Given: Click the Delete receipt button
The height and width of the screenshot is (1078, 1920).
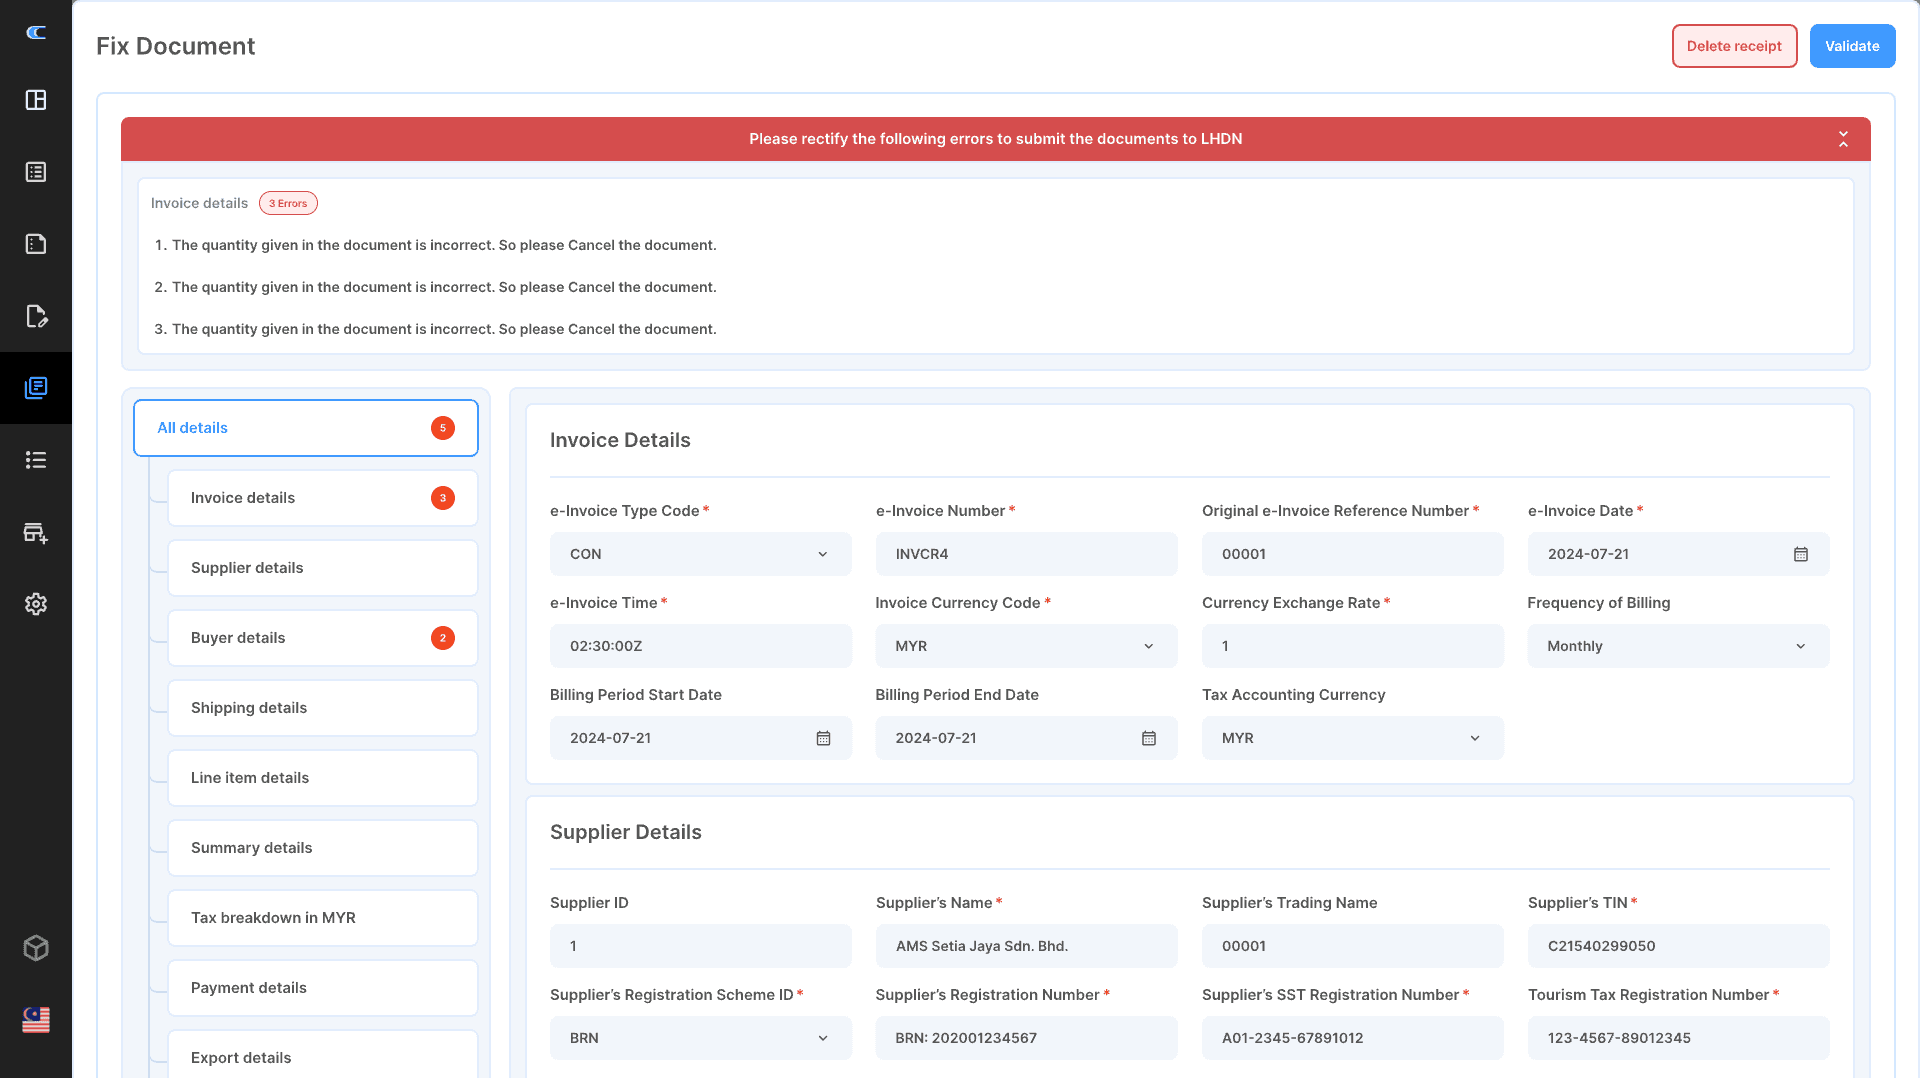Looking at the screenshot, I should click(x=1734, y=46).
